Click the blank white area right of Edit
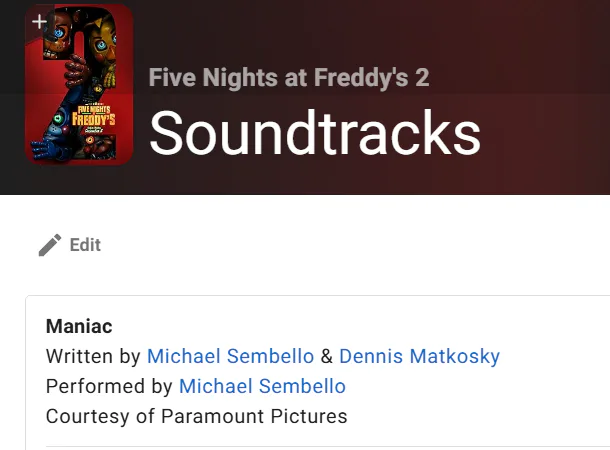This screenshot has width=610, height=450. pyautogui.click(x=350, y=245)
